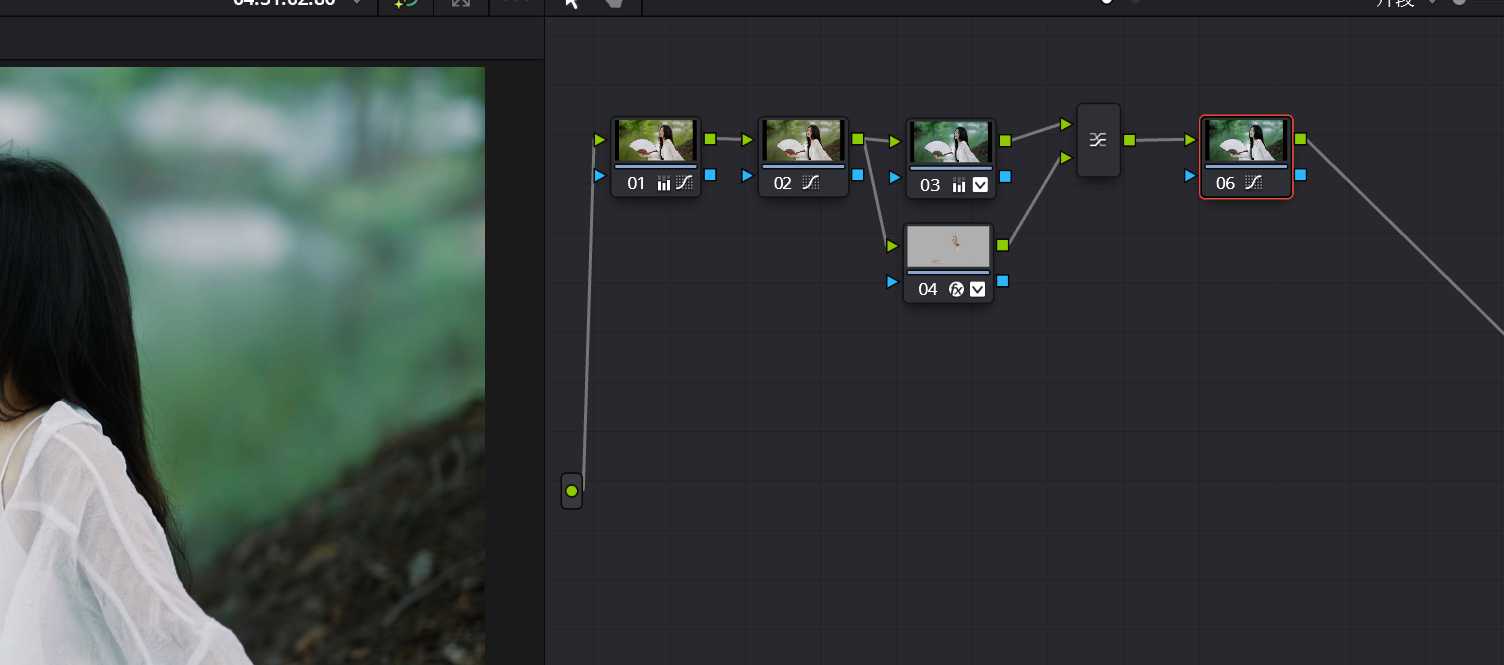The height and width of the screenshot is (665, 1504).
Task: Click the fx badge on node 04
Action: click(956, 289)
